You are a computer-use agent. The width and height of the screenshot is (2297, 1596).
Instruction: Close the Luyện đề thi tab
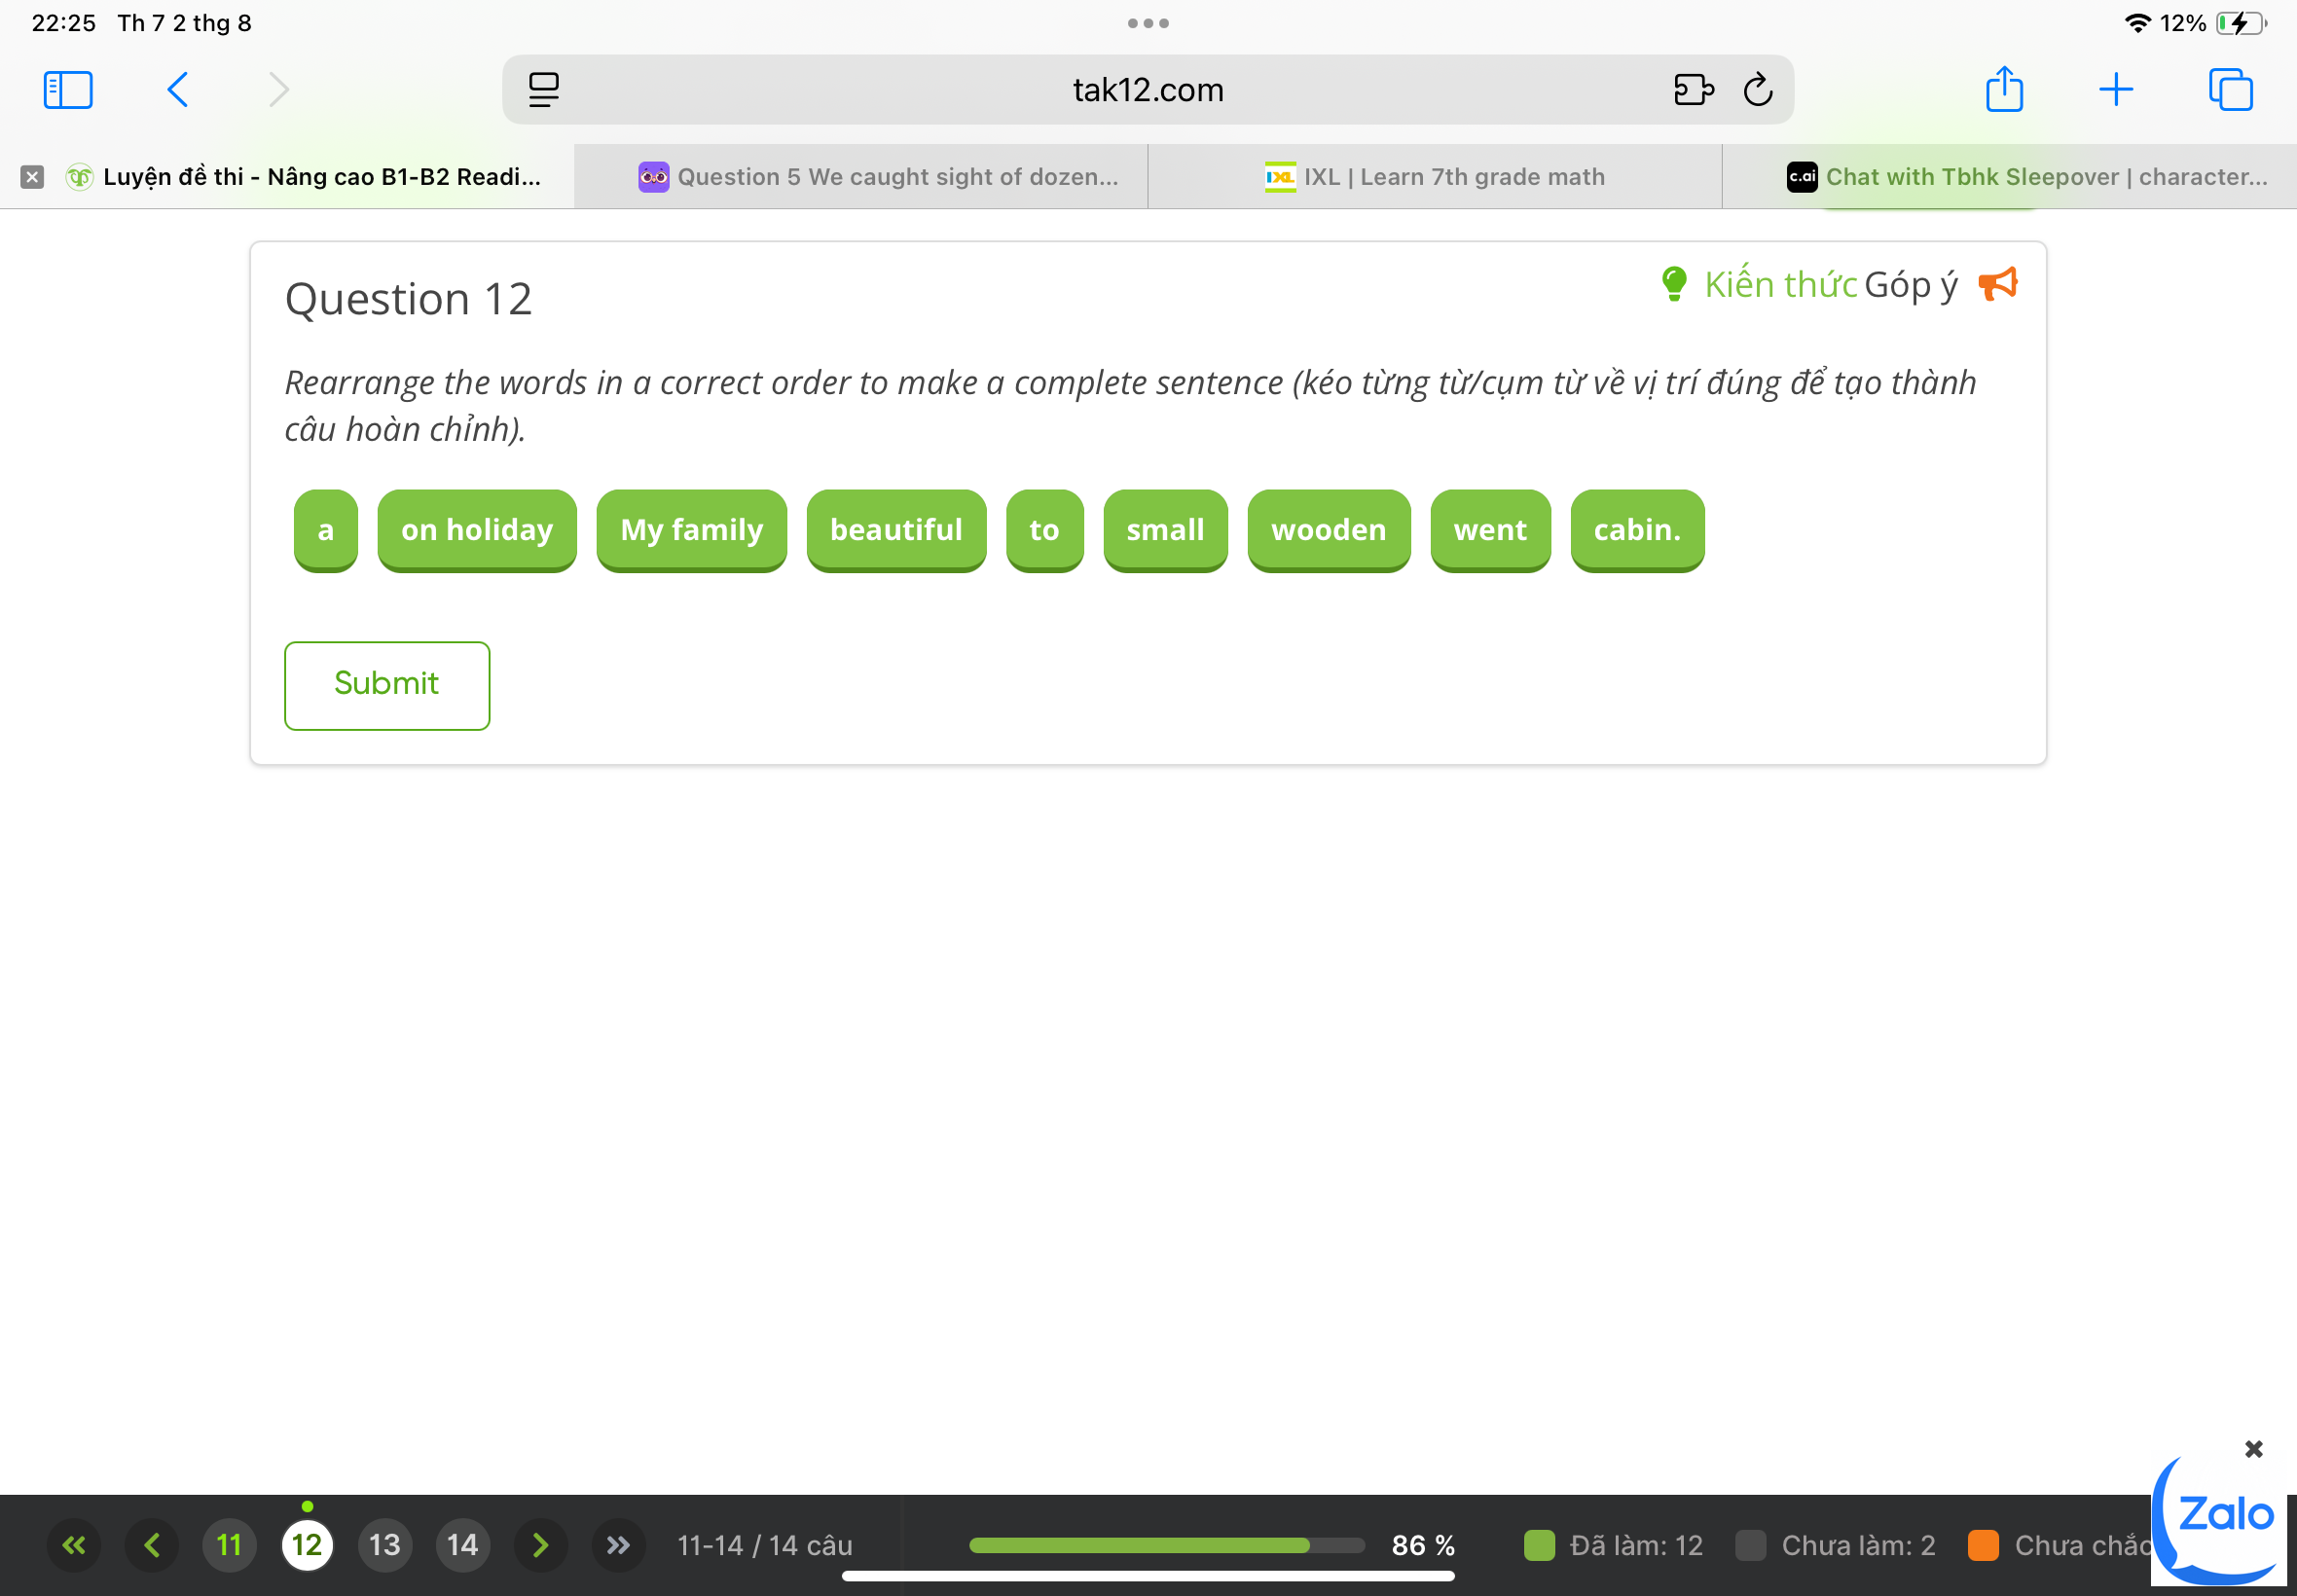pos(32,177)
